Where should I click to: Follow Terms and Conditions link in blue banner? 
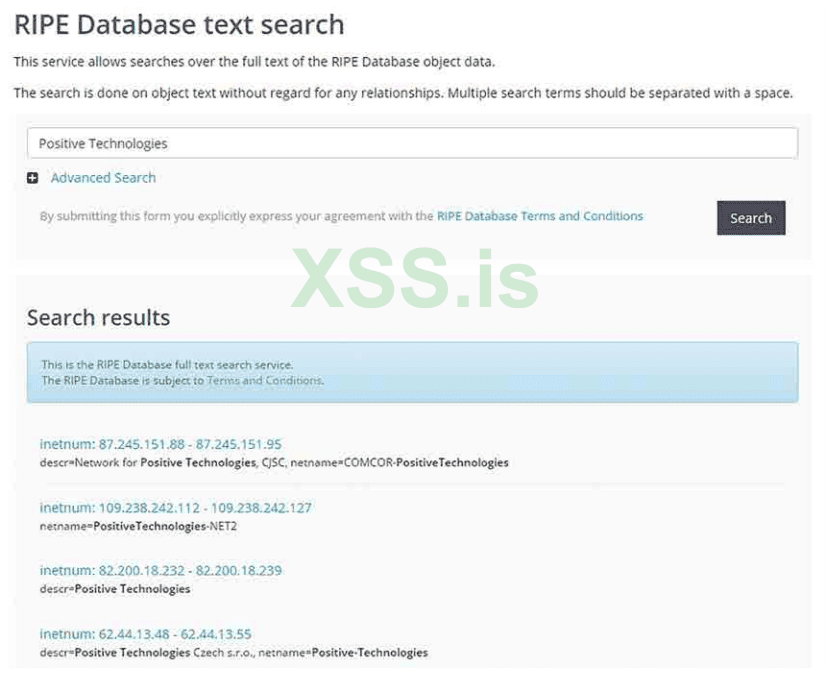click(x=264, y=380)
